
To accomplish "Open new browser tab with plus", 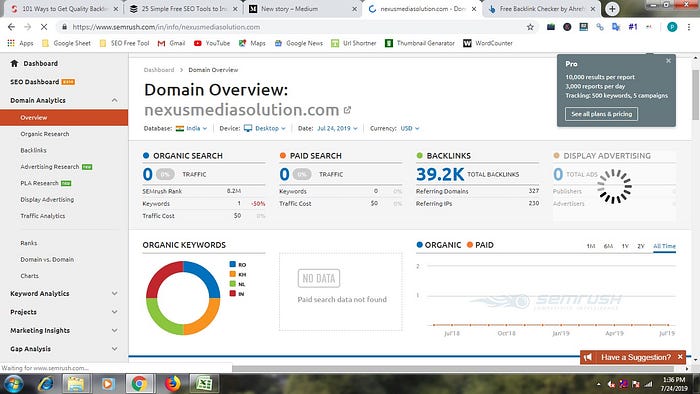I will [x=612, y=9].
